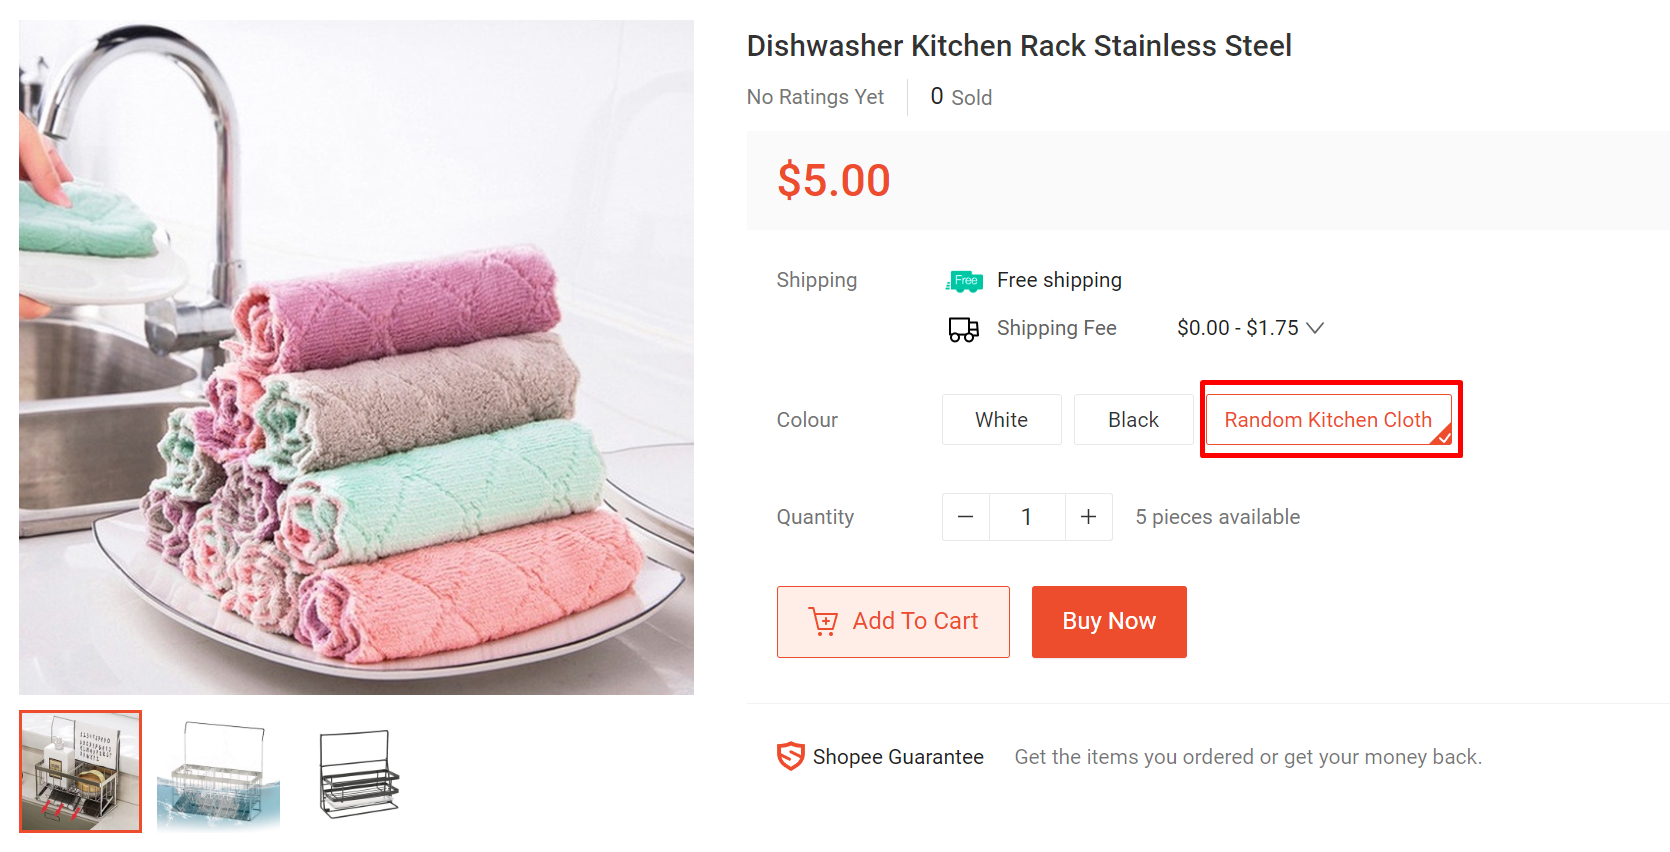Click the Shopee Guarantee shield icon
This screenshot has height=852, width=1670.
(789, 757)
